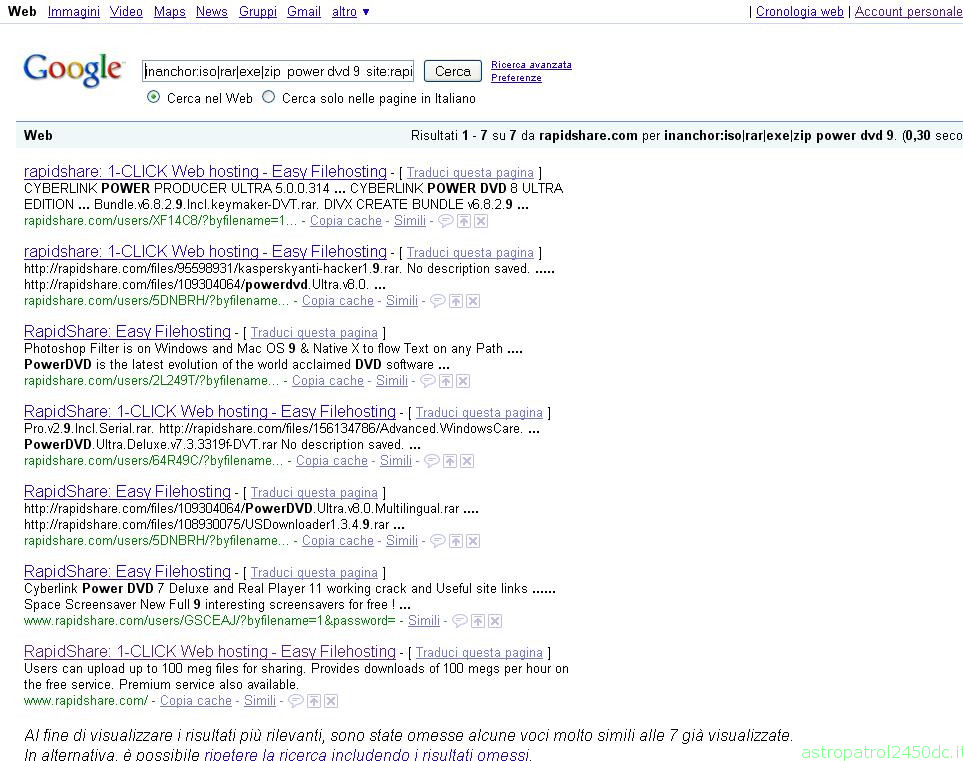Click the comment bubble for the GSCEAJ result
The height and width of the screenshot is (761, 963).
tap(459, 621)
